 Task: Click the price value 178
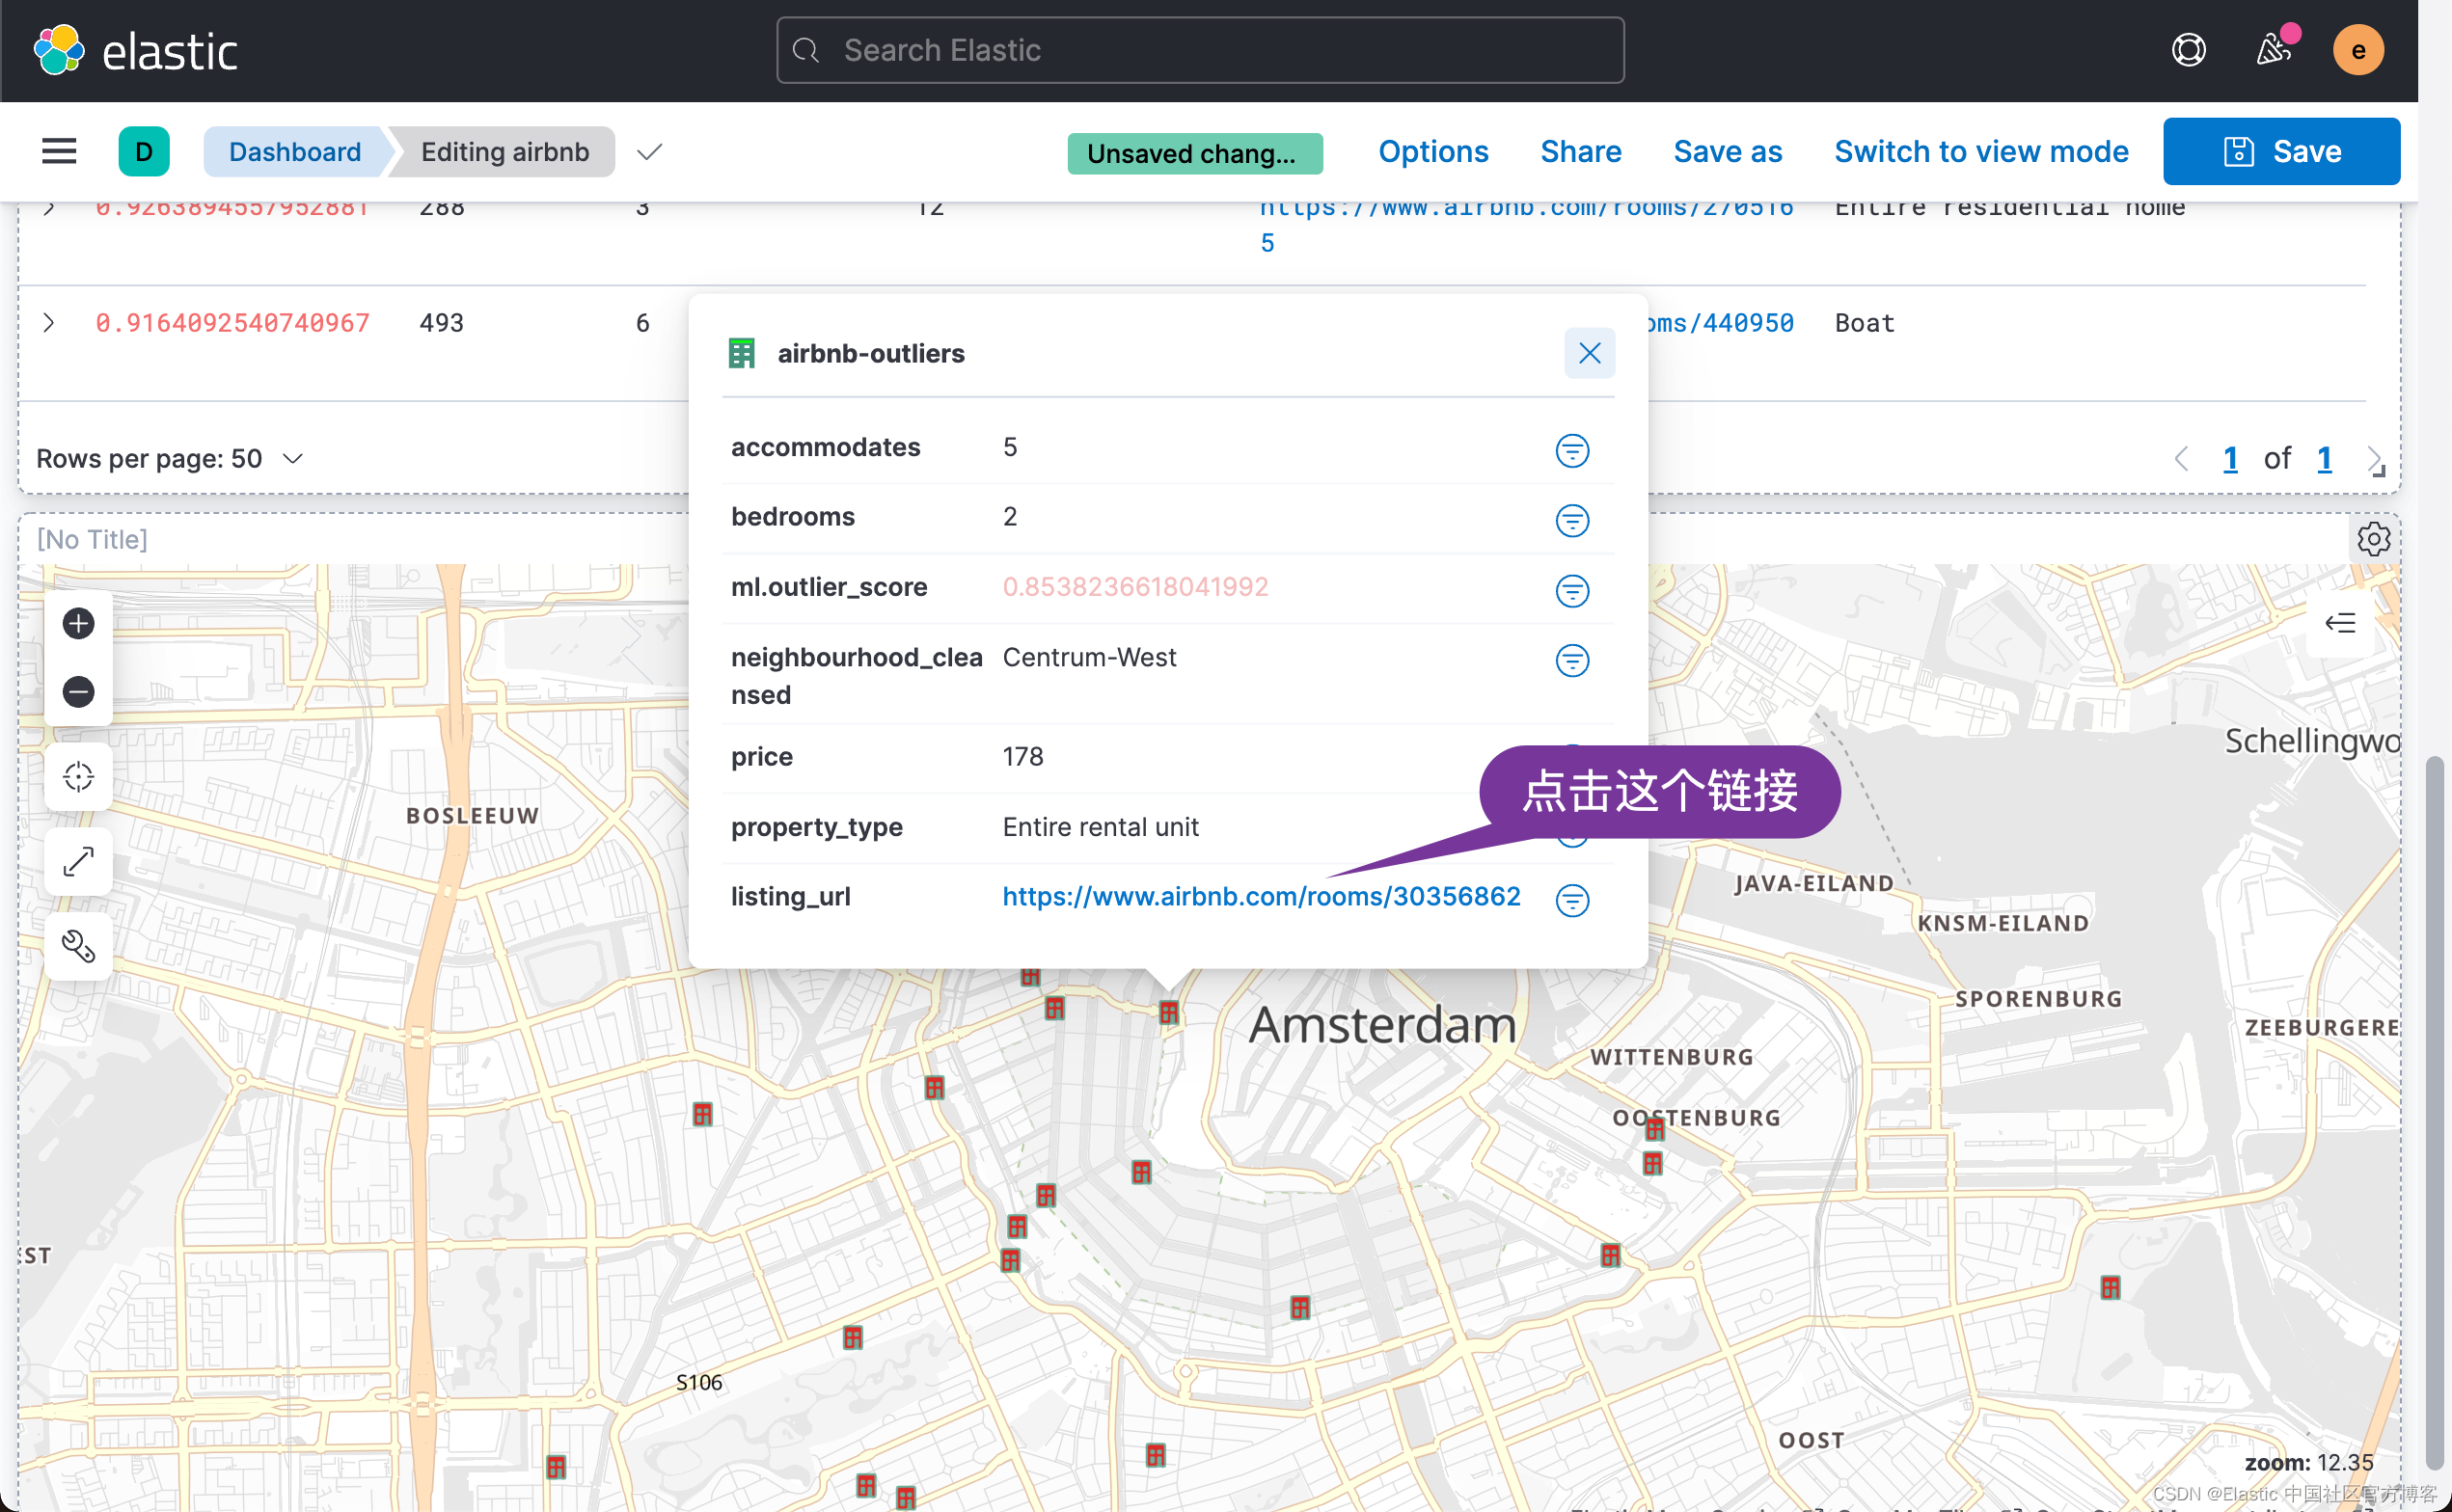[x=1022, y=757]
